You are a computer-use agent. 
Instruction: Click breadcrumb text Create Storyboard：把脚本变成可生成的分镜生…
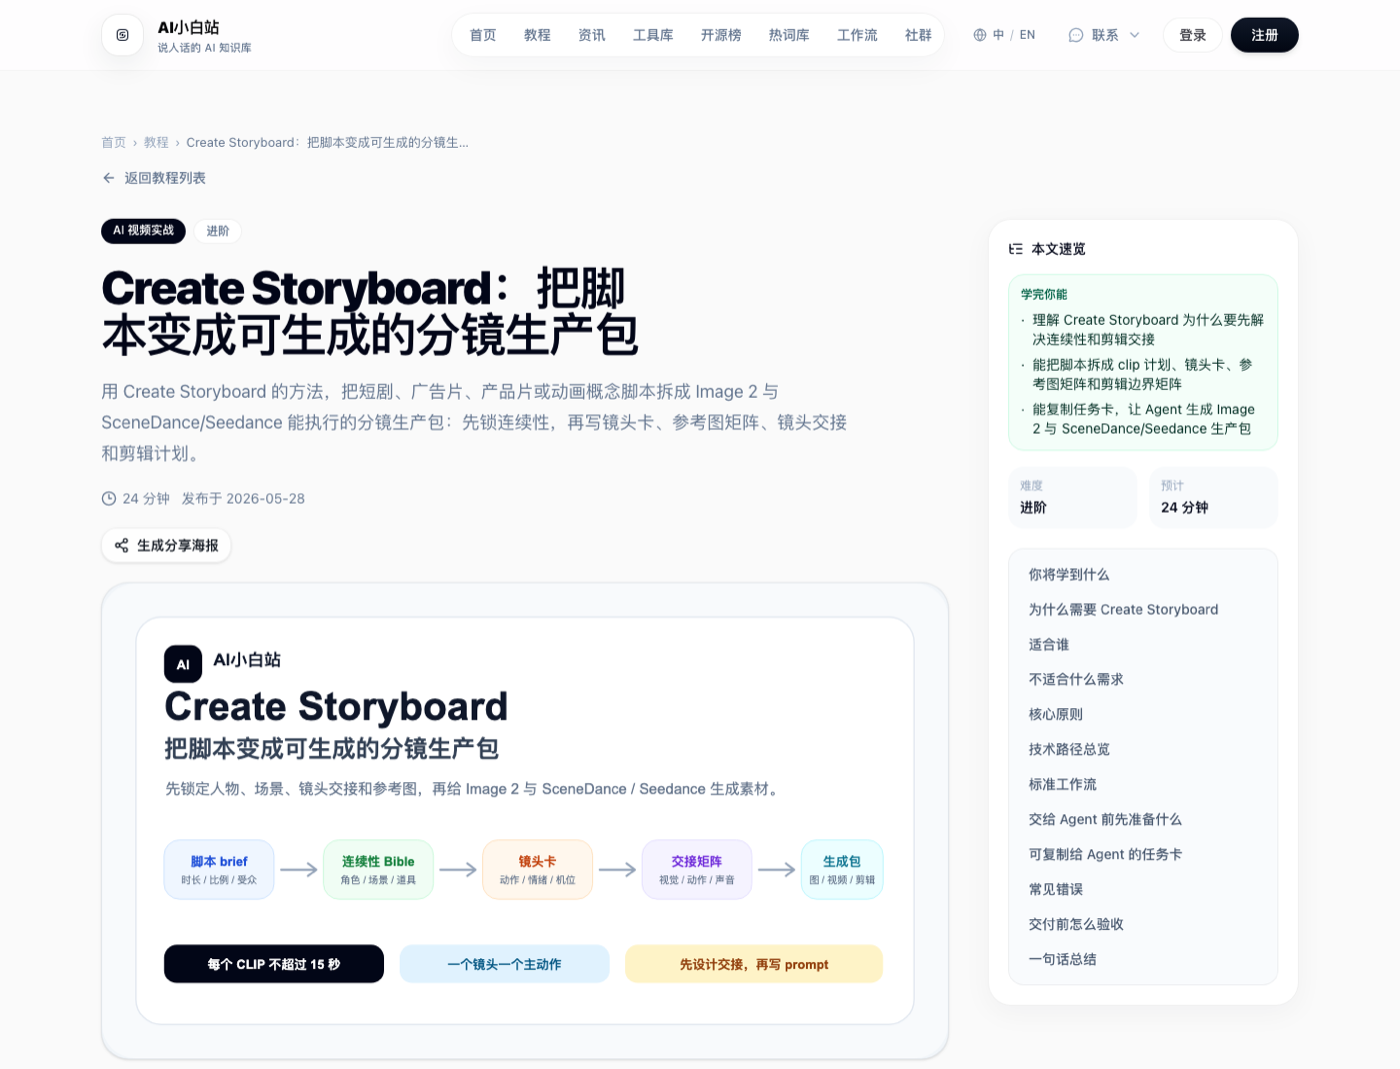(x=327, y=143)
